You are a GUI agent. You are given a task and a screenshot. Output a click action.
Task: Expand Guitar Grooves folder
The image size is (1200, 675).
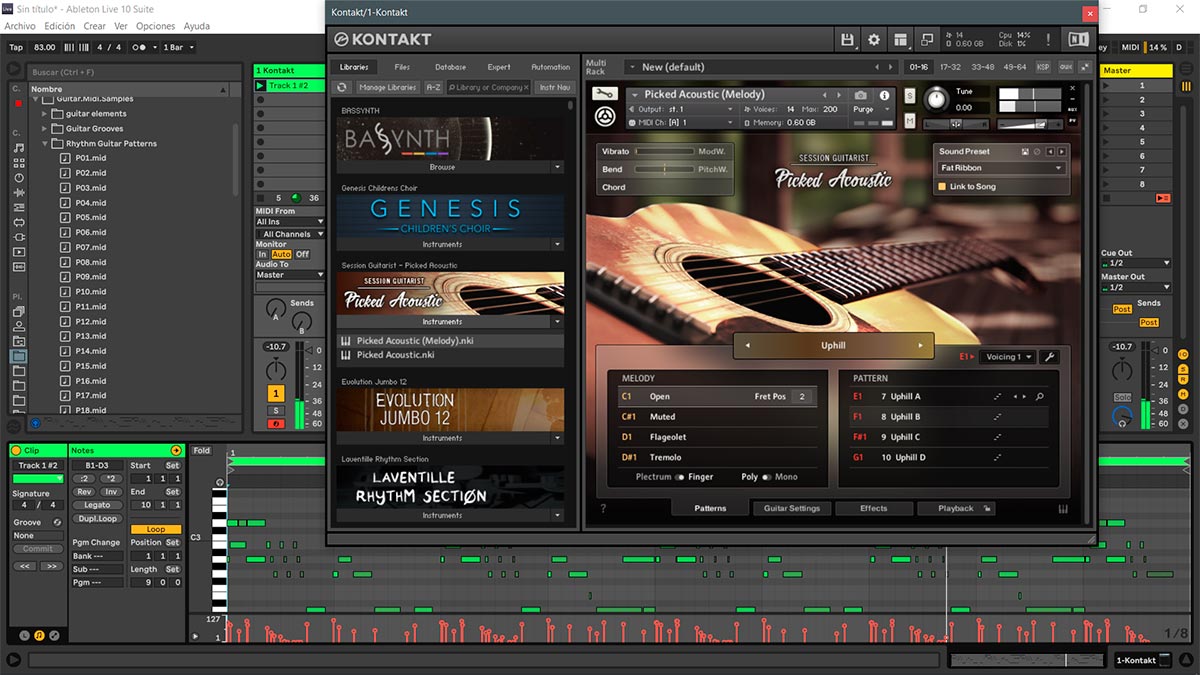[x=46, y=128]
